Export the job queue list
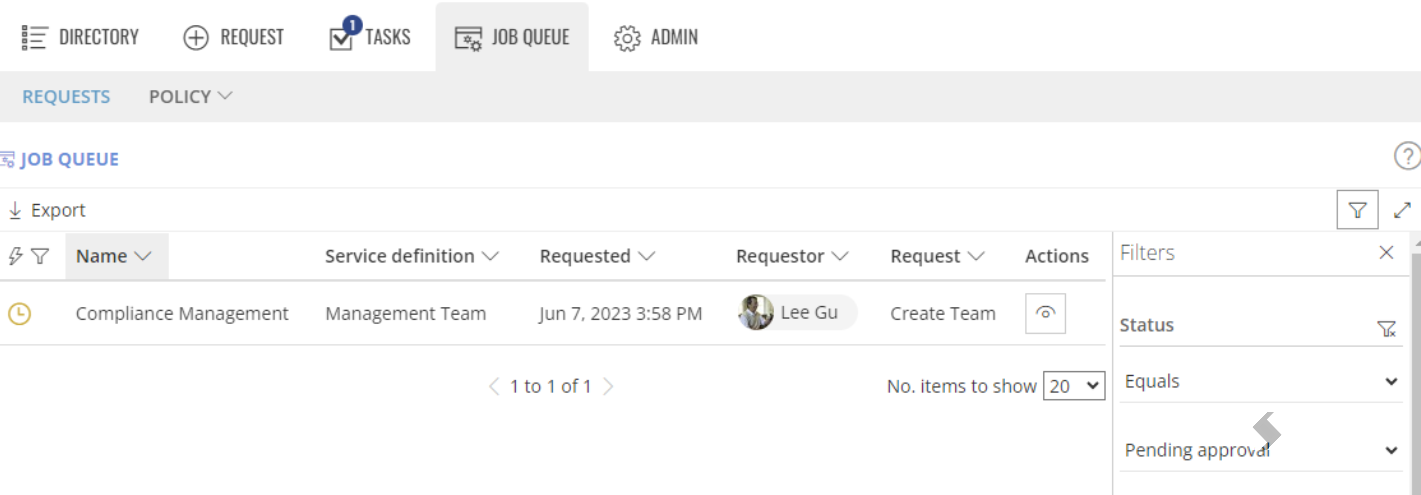Screen dimensions: 1421x495 (x=47, y=210)
